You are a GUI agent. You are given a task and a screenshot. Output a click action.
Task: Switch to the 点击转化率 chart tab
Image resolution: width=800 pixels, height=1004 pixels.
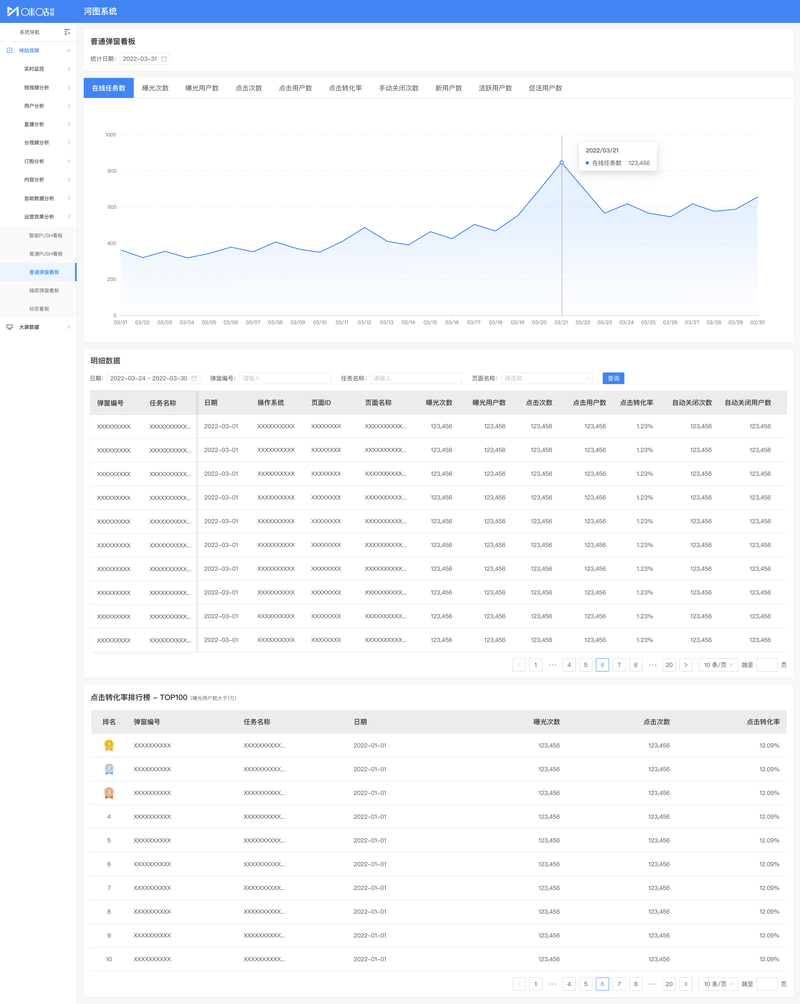[345, 88]
